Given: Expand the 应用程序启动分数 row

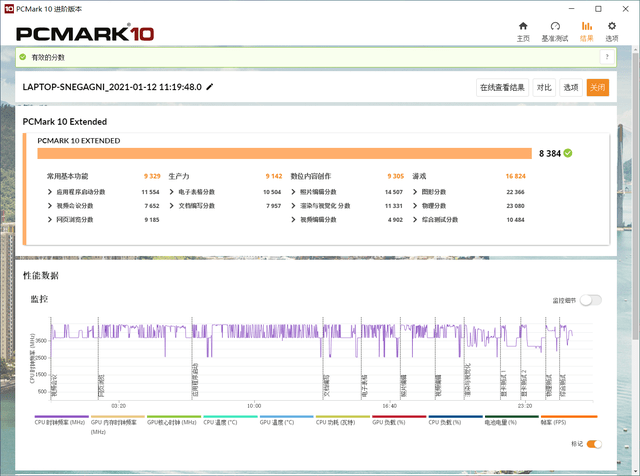Looking at the screenshot, I should [50, 192].
